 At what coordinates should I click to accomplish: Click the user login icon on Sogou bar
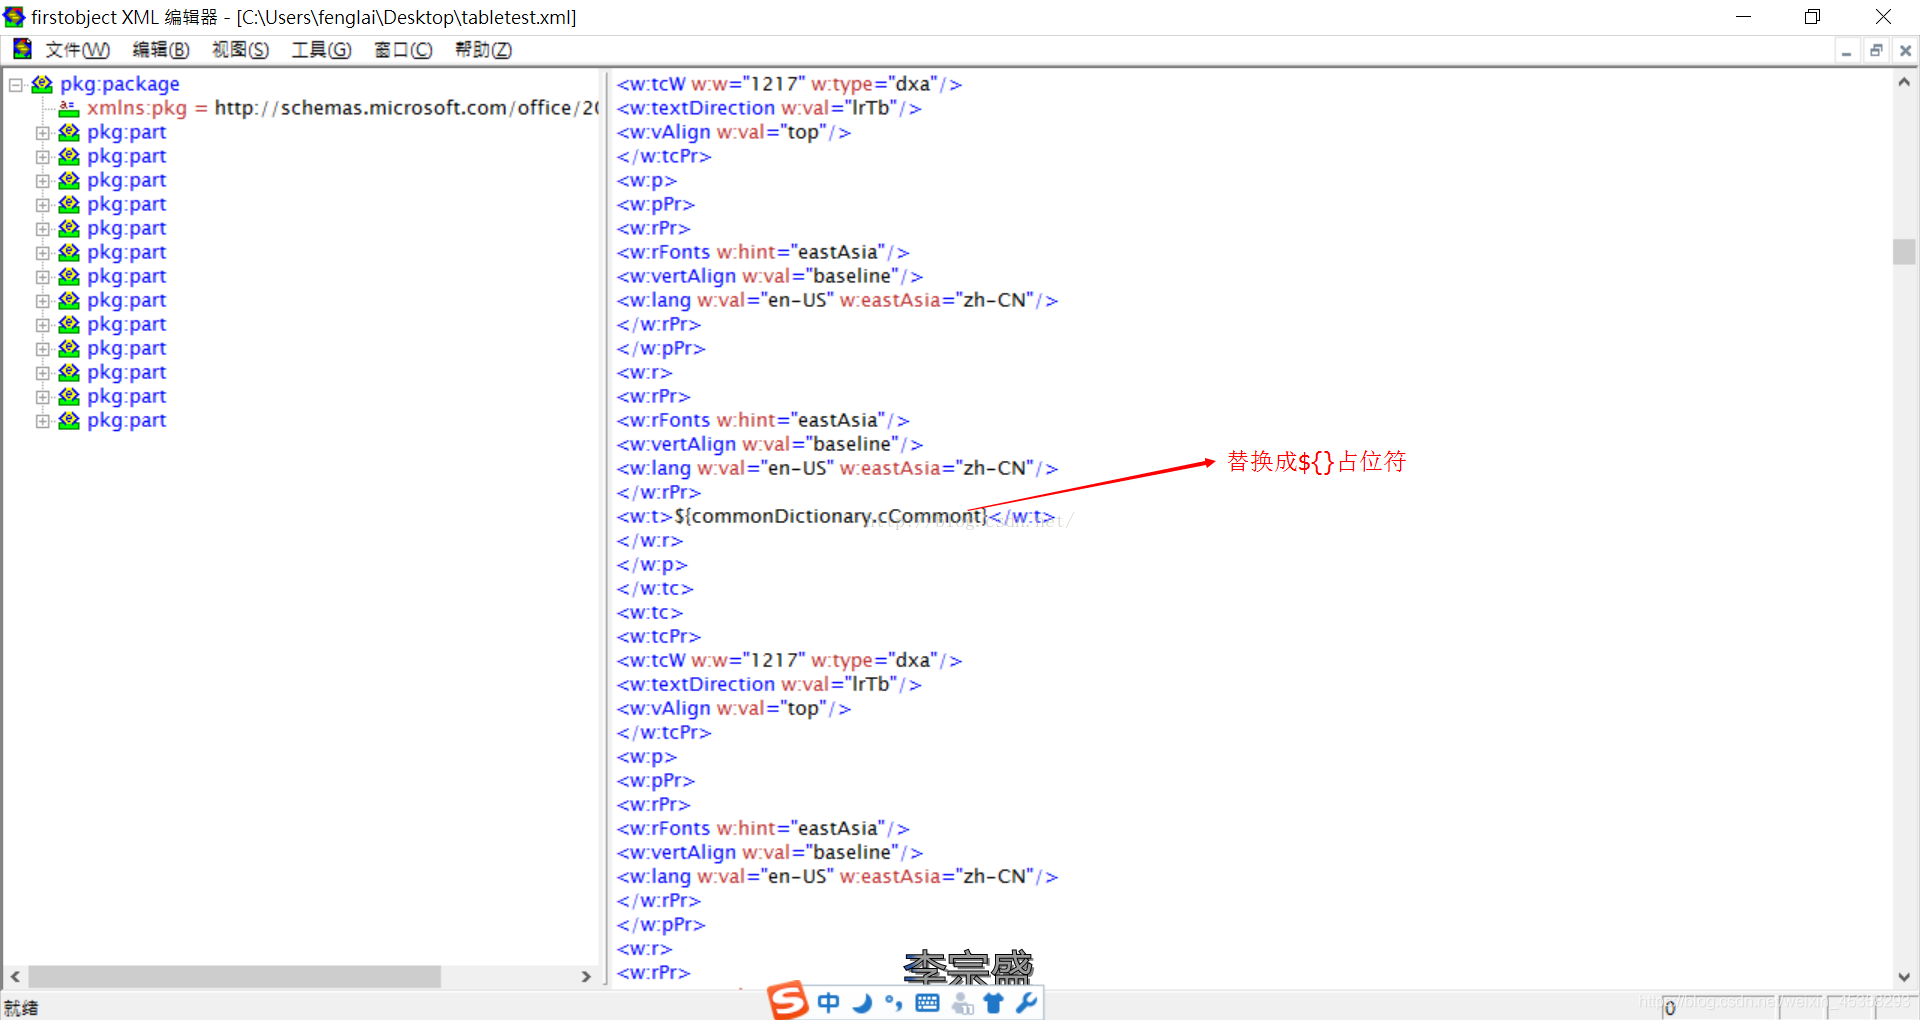(x=962, y=1003)
